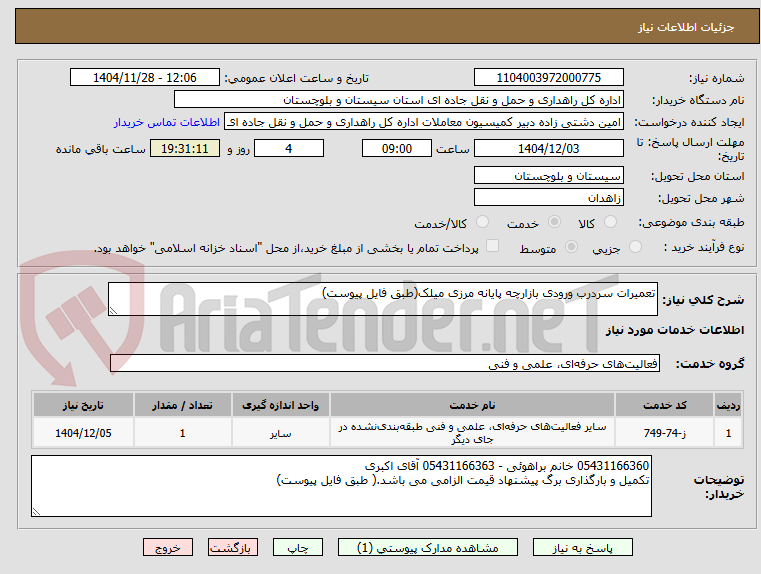Click the بازگشت back button
Image resolution: width=761 pixels, height=574 pixels.
click(232, 547)
